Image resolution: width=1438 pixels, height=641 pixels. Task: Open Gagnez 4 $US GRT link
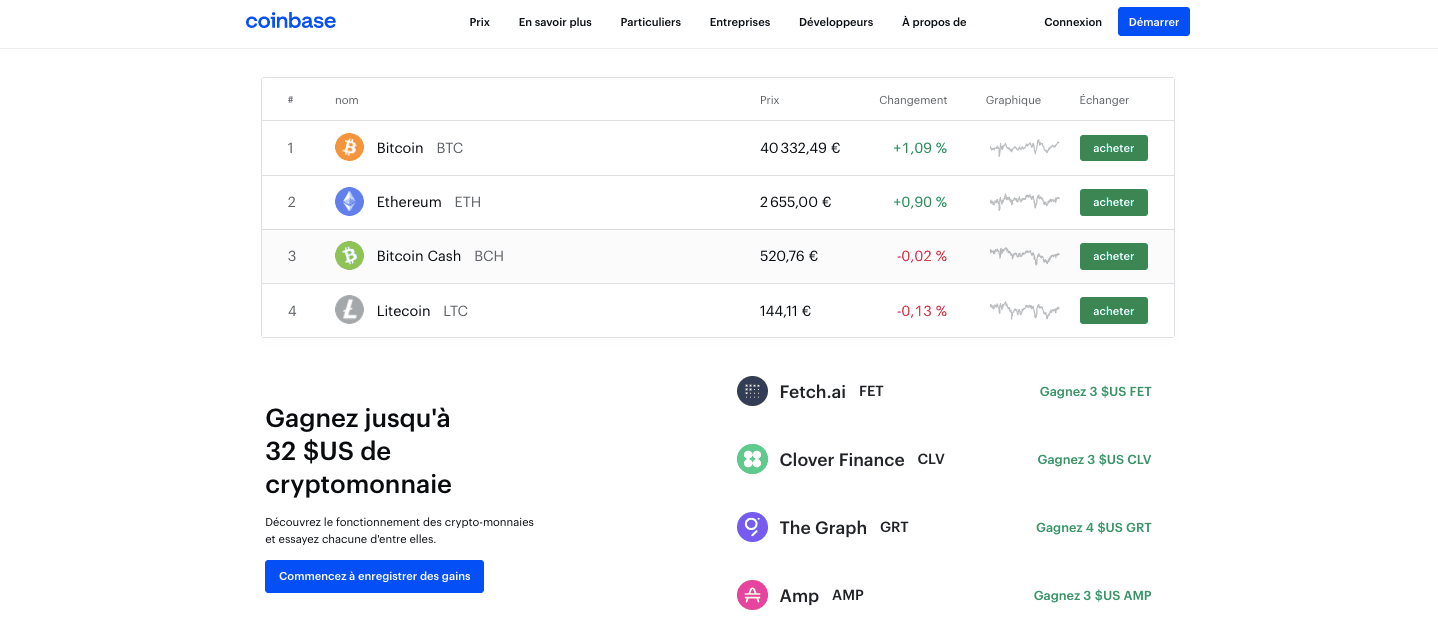pyautogui.click(x=1094, y=527)
